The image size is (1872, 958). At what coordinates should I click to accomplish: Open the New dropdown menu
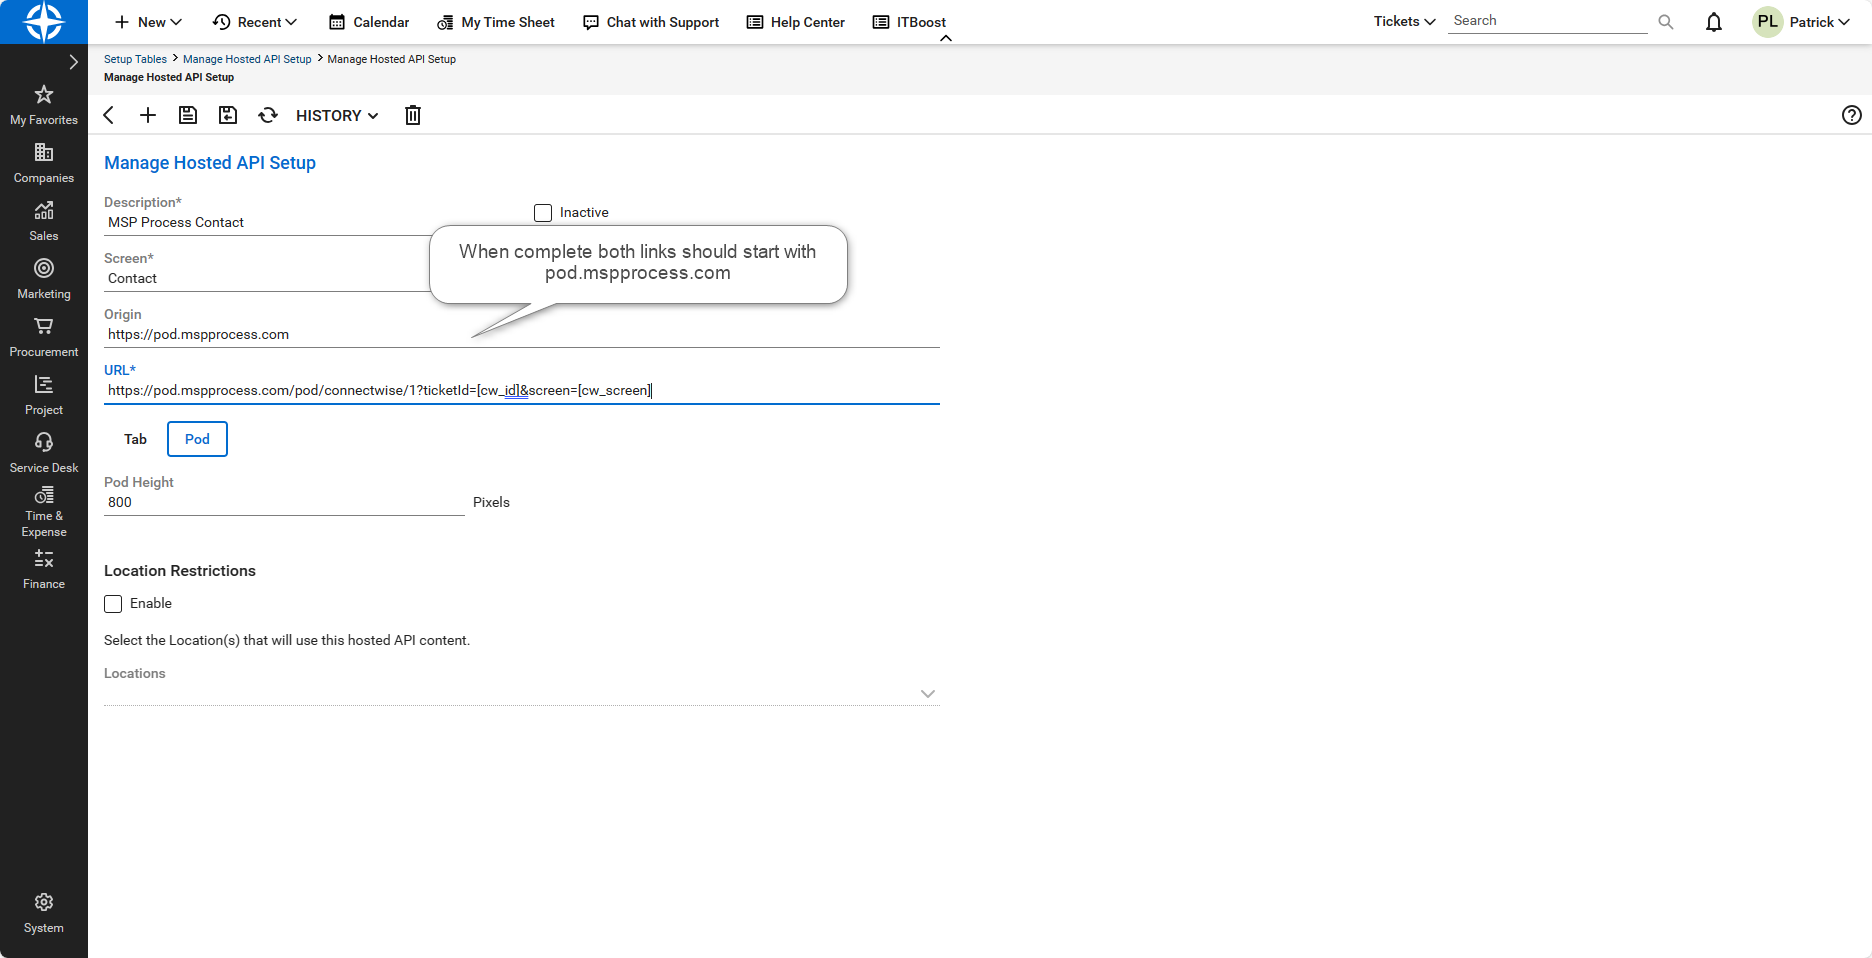148,22
